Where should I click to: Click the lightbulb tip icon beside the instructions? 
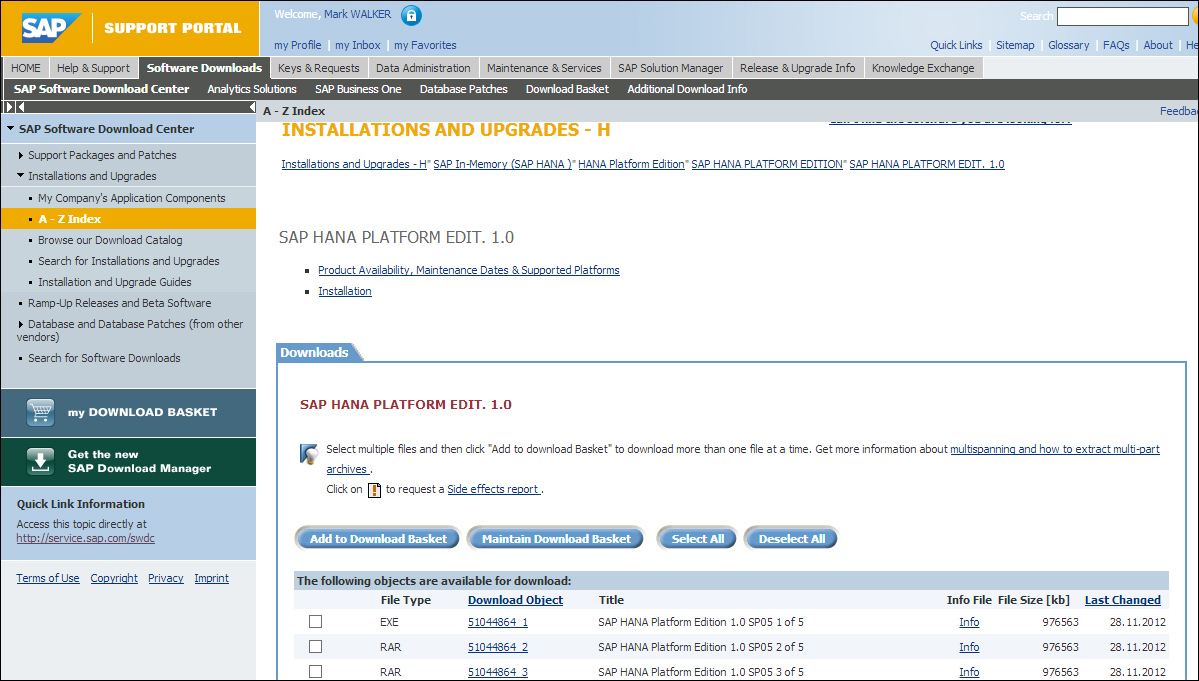(308, 454)
